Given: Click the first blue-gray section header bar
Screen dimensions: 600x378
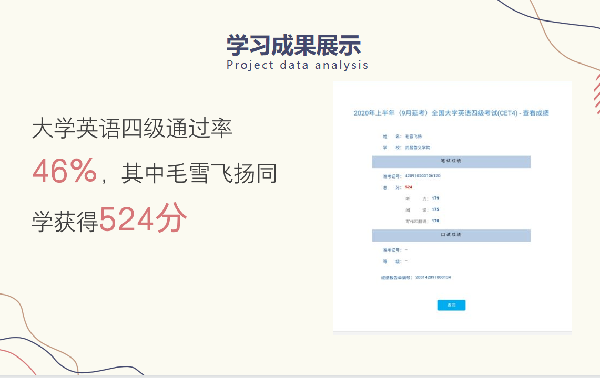Looking at the screenshot, I should [x=451, y=161].
